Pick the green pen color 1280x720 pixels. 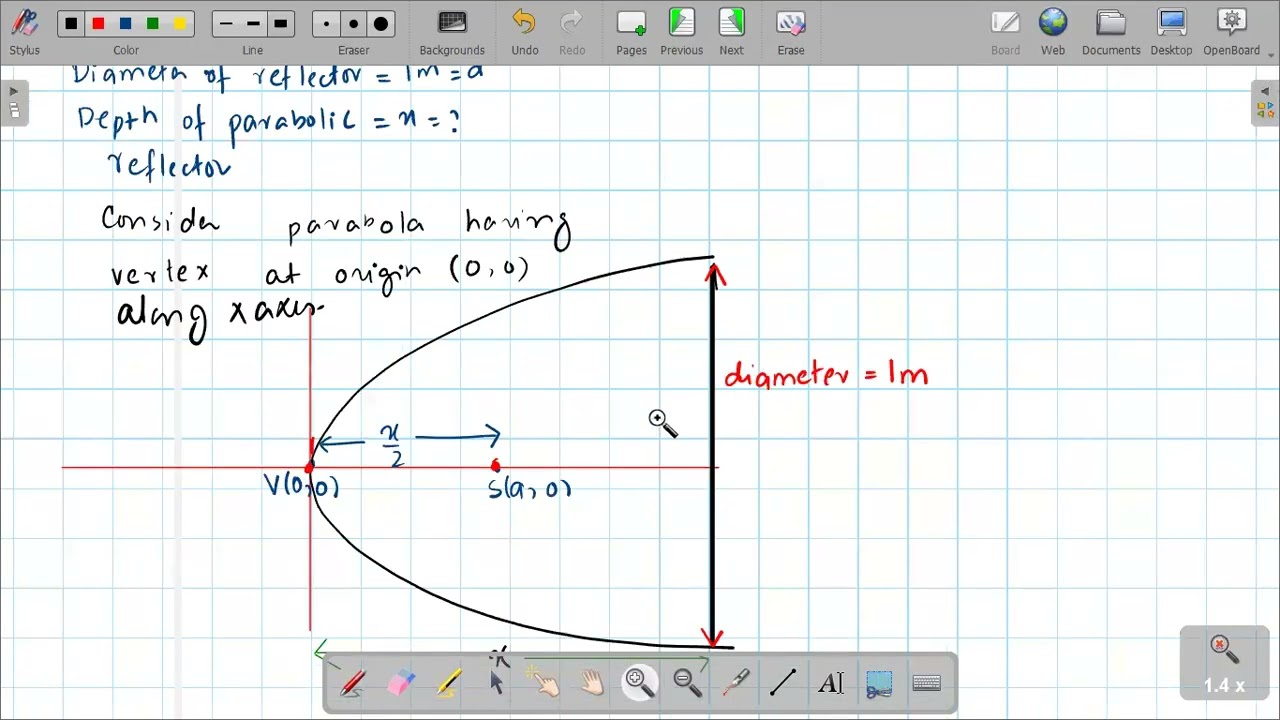[152, 24]
